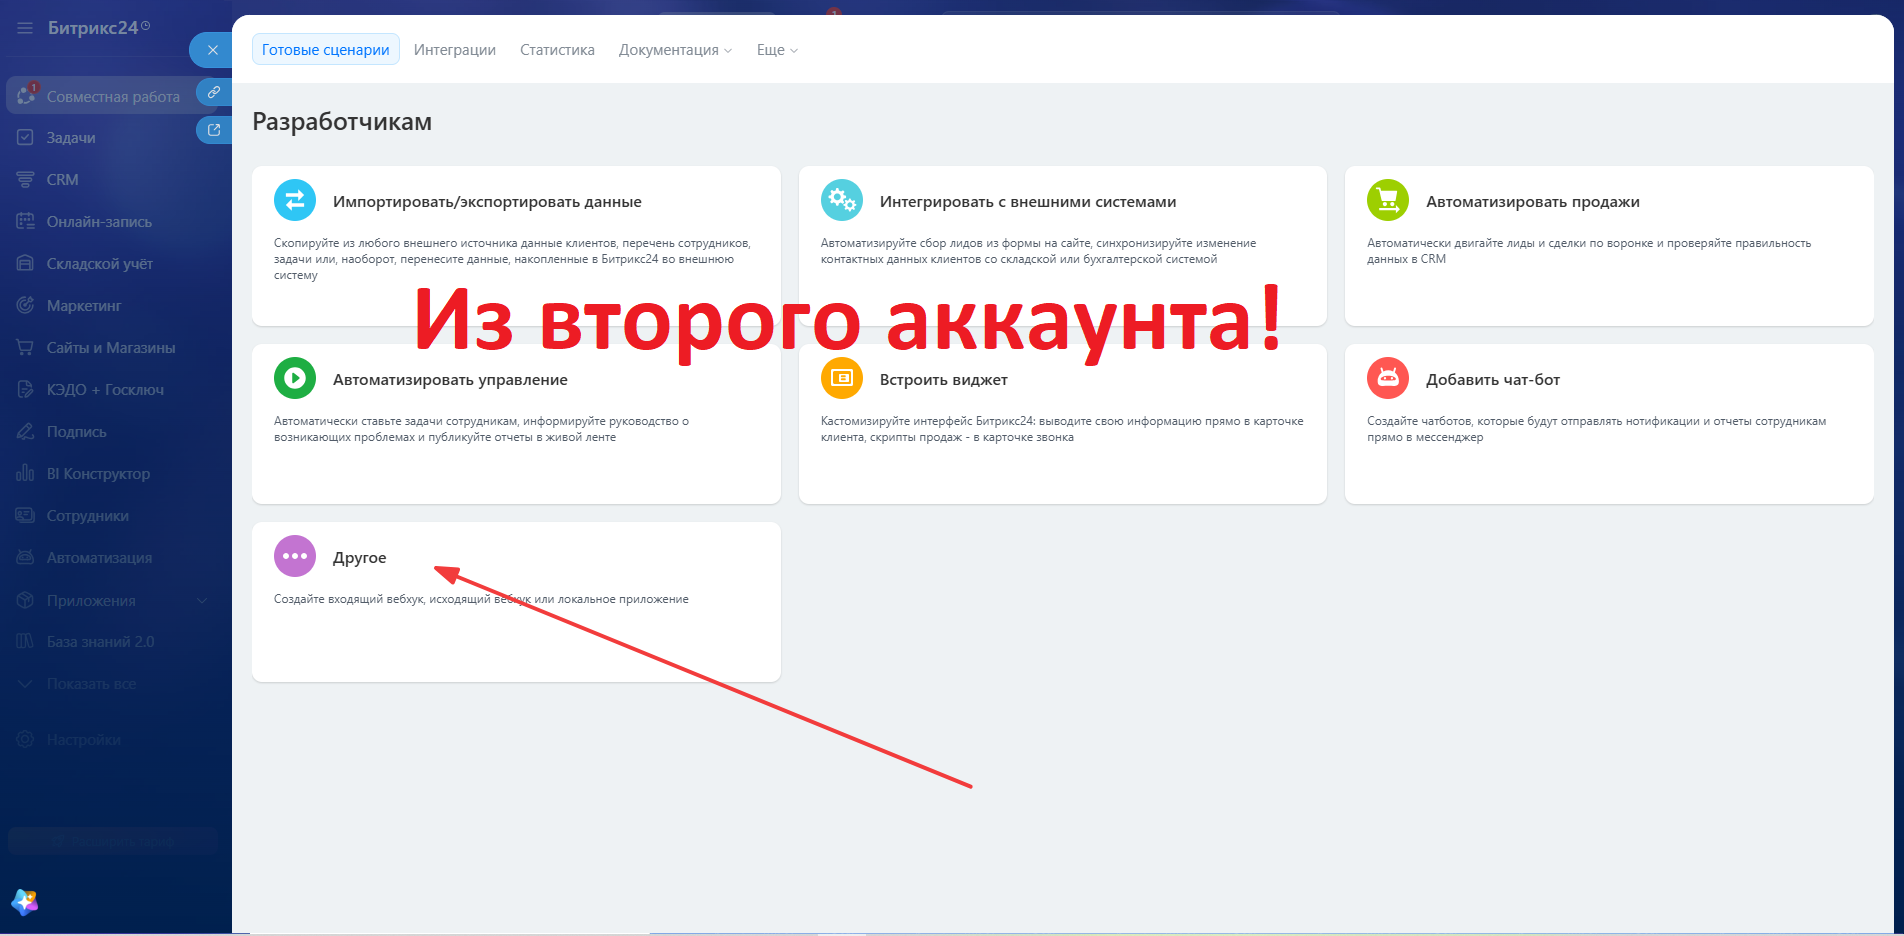Click the teal gears integration icon
Screen dimensions: 1904x936
842,200
